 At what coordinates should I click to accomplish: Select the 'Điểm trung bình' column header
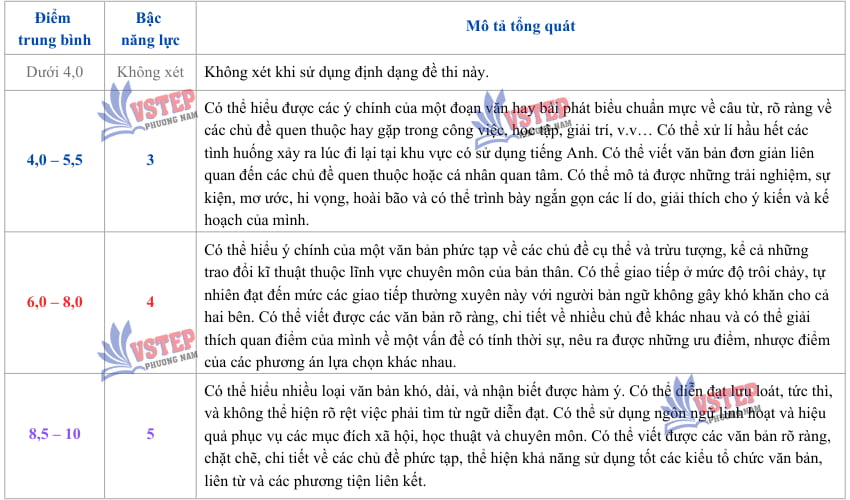click(53, 29)
